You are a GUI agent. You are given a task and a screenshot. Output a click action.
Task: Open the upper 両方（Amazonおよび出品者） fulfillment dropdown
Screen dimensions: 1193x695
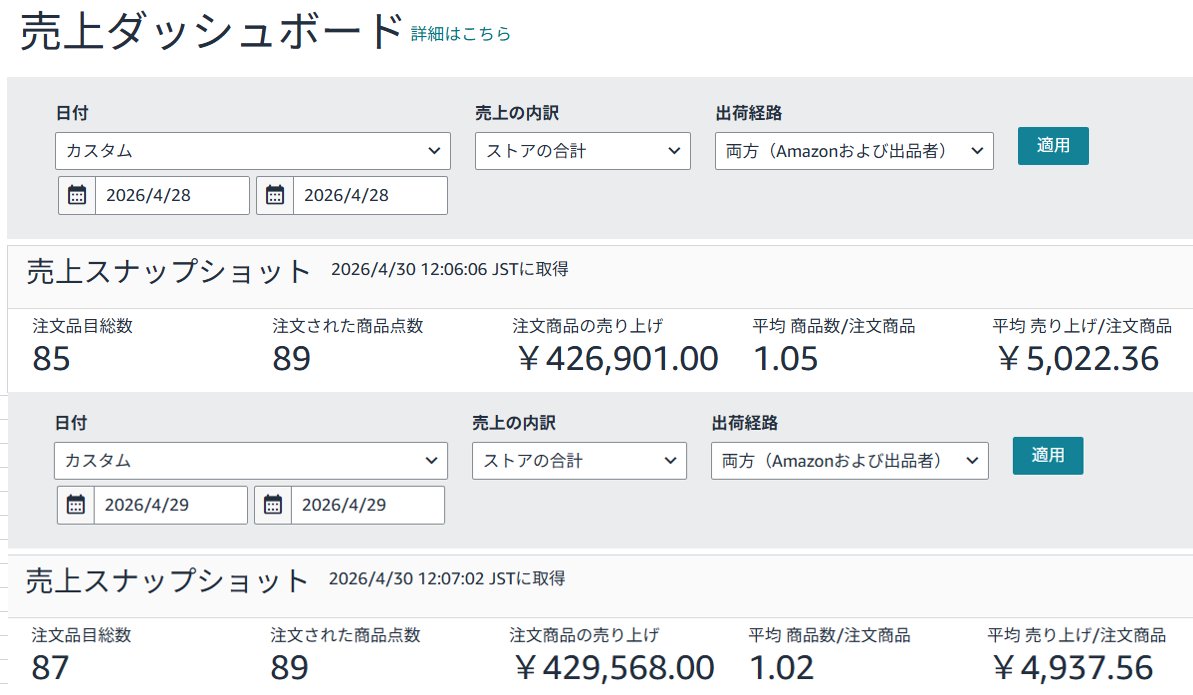[854, 151]
